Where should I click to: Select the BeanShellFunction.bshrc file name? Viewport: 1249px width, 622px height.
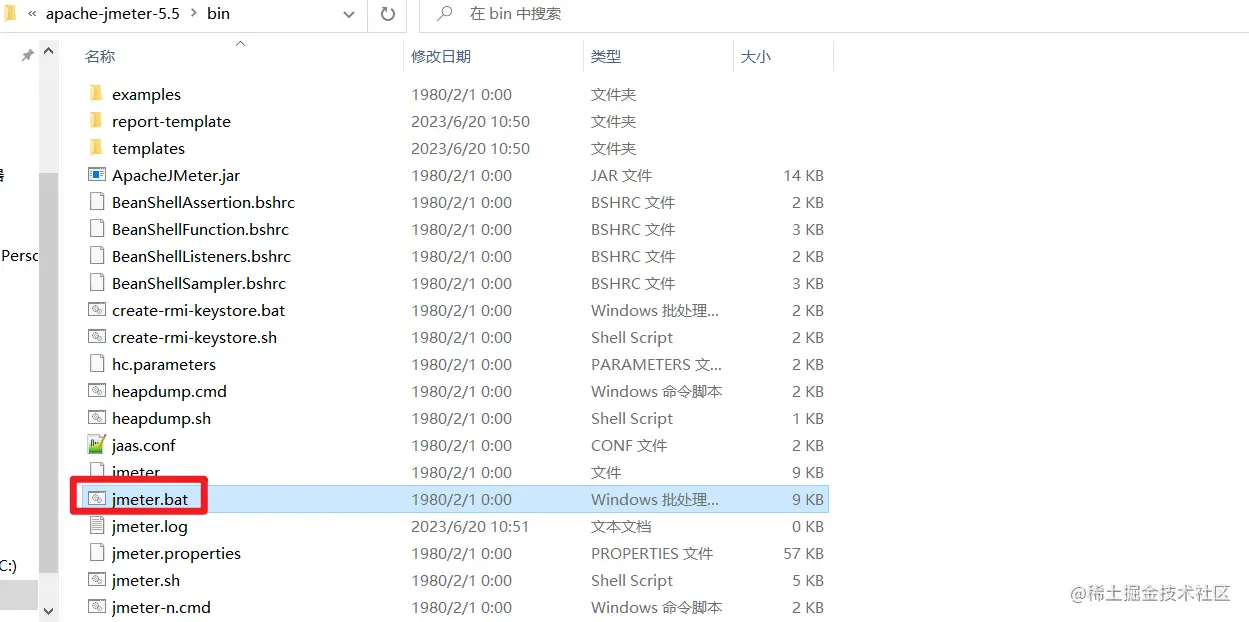pos(200,229)
